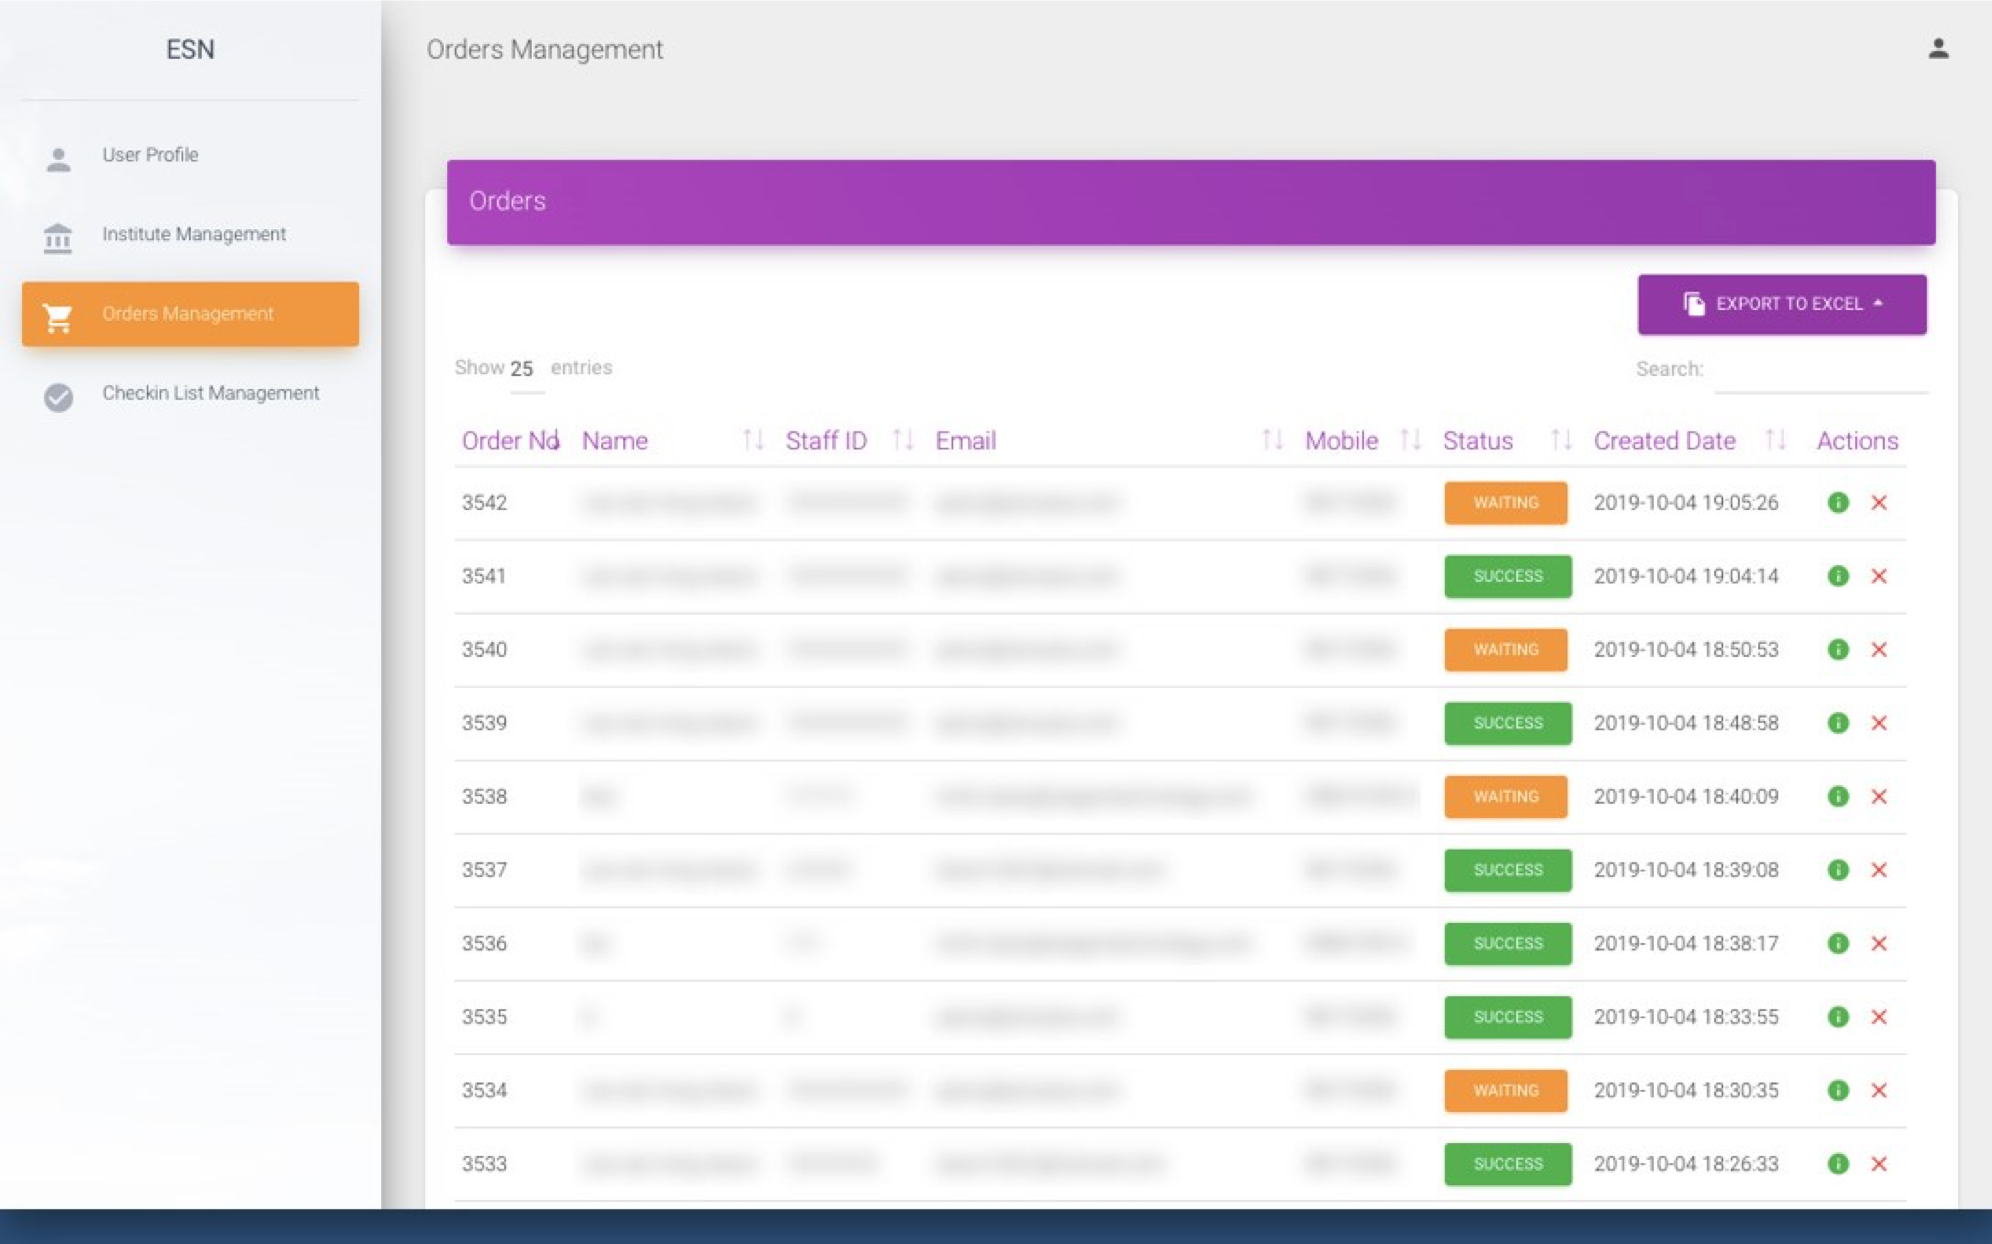Delete order 3534 via red cross
This screenshot has width=1992, height=1244.
click(x=1879, y=1090)
